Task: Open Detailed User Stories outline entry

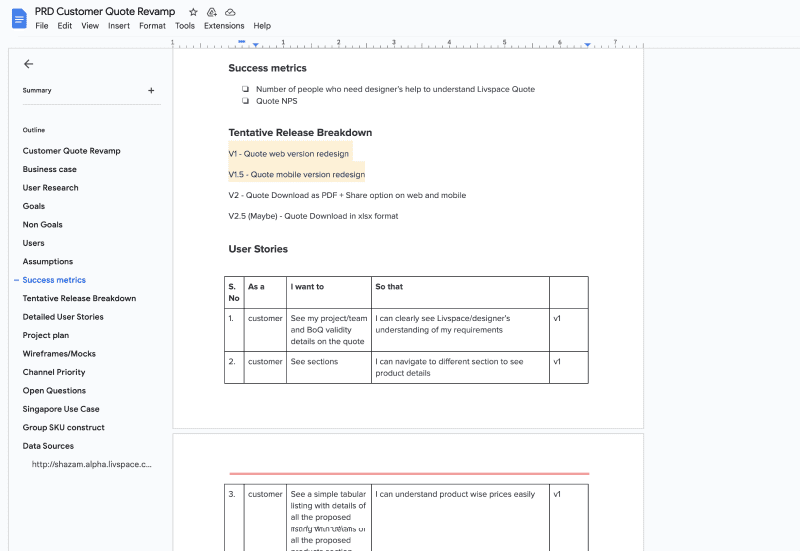Action: 63,317
